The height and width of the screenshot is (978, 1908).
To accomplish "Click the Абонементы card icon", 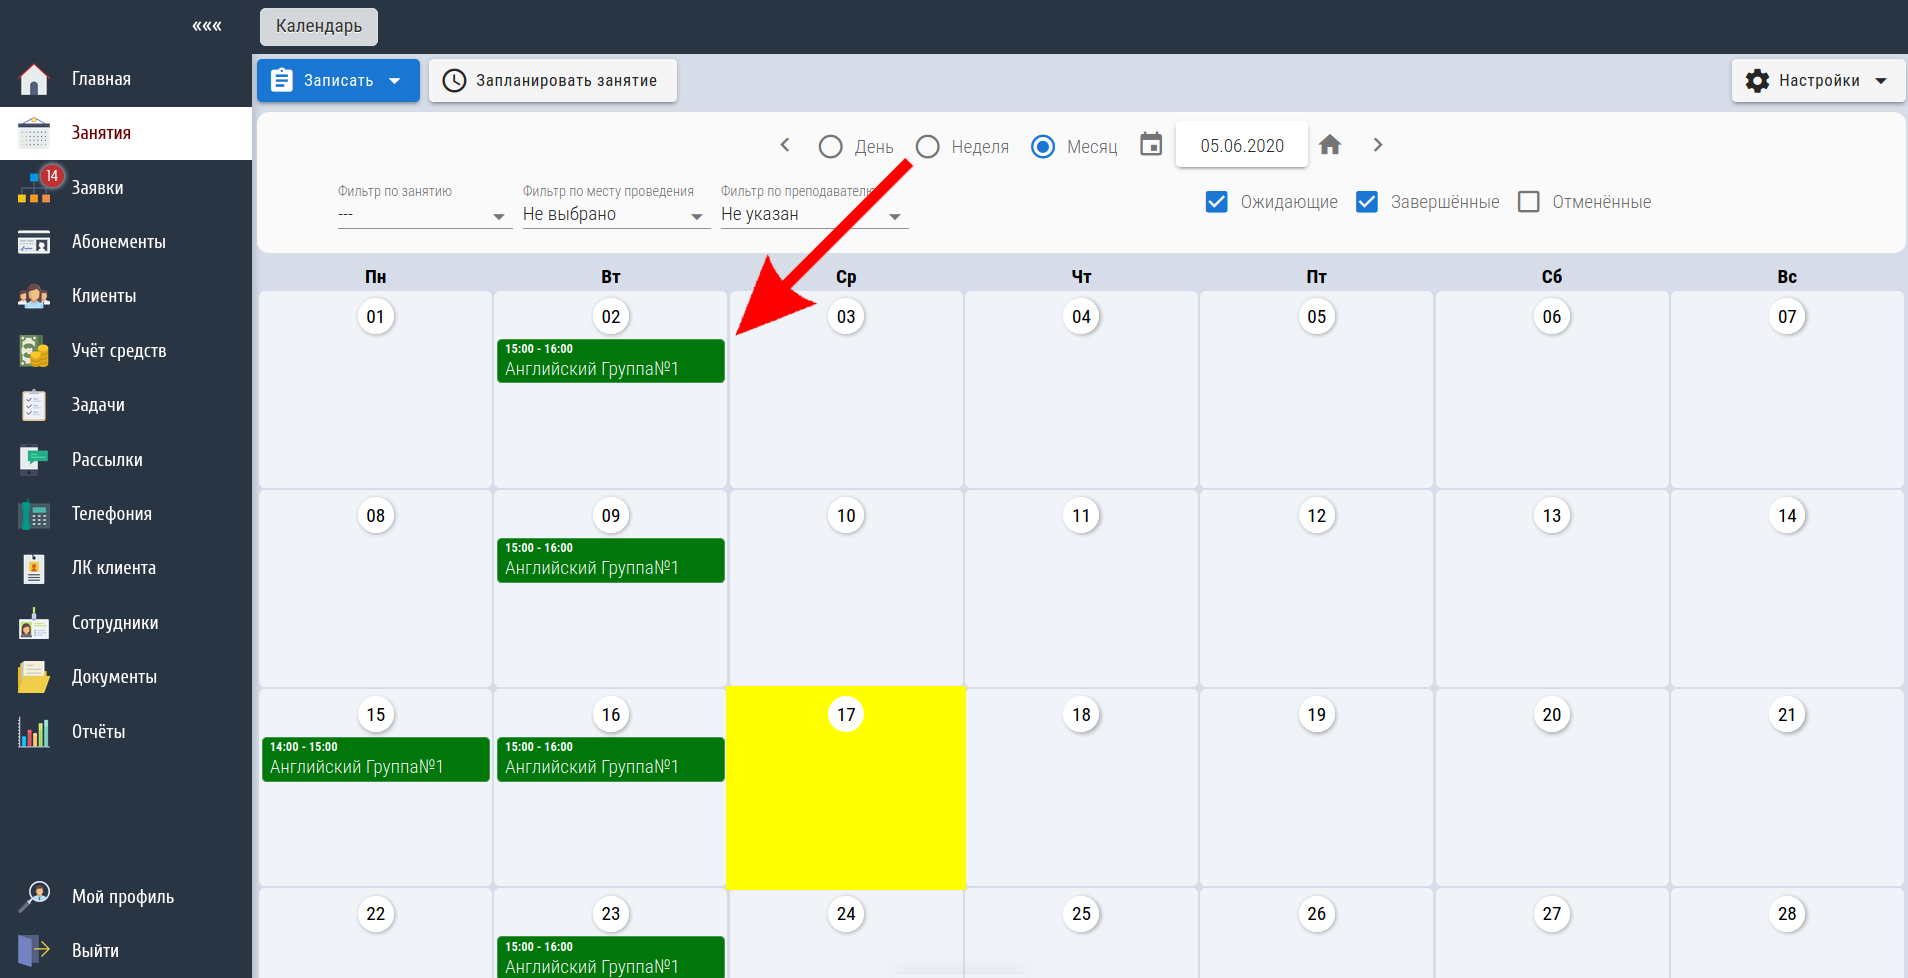I will pos(34,242).
